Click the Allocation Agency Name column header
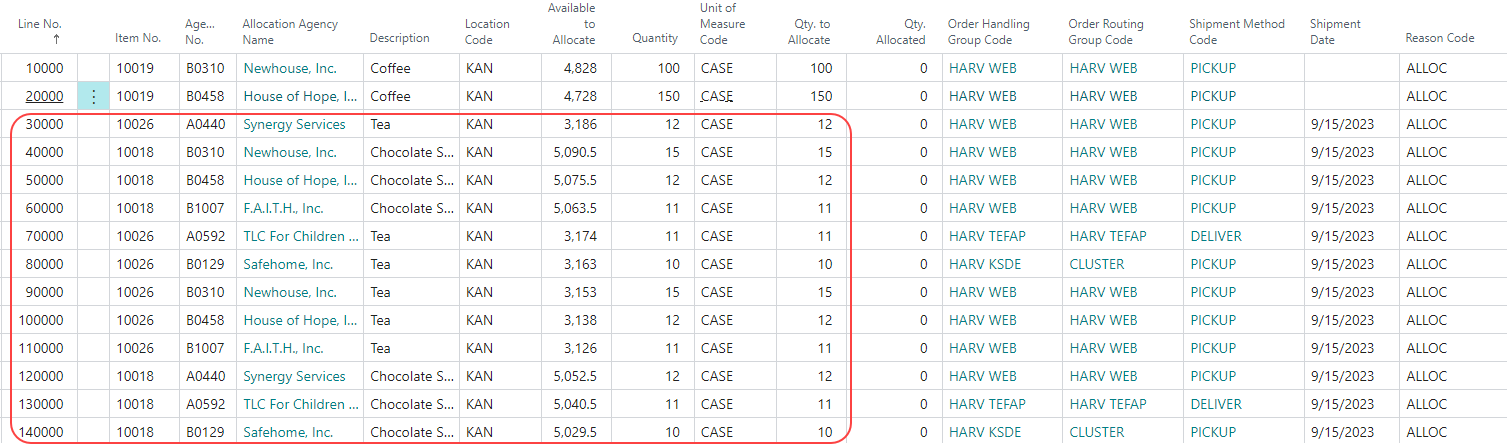 pos(290,31)
